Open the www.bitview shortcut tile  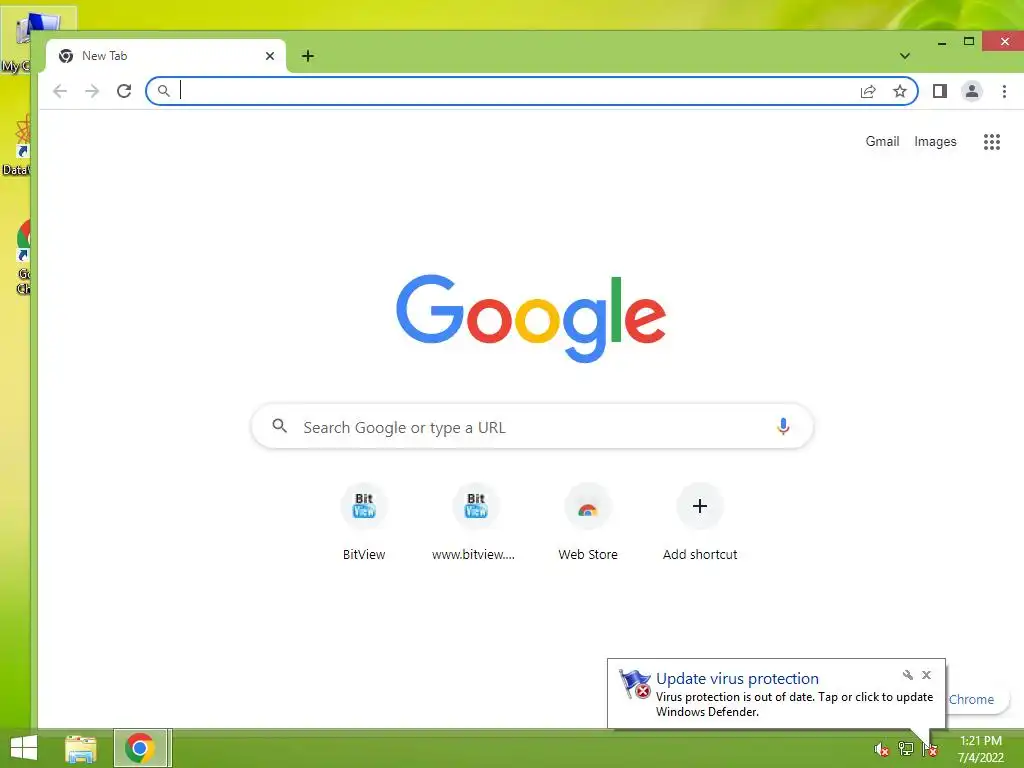click(475, 522)
